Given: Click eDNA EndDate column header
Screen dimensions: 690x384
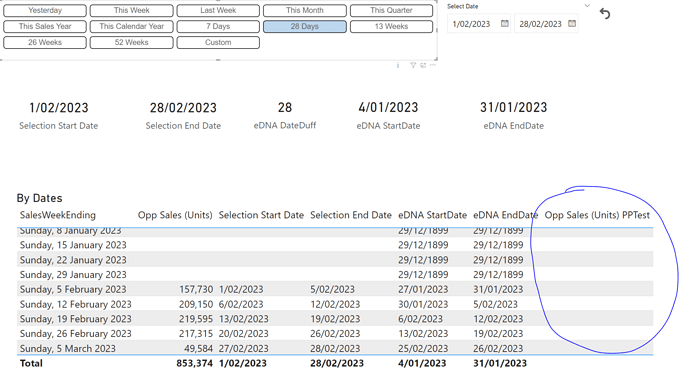Looking at the screenshot, I should point(505,215).
